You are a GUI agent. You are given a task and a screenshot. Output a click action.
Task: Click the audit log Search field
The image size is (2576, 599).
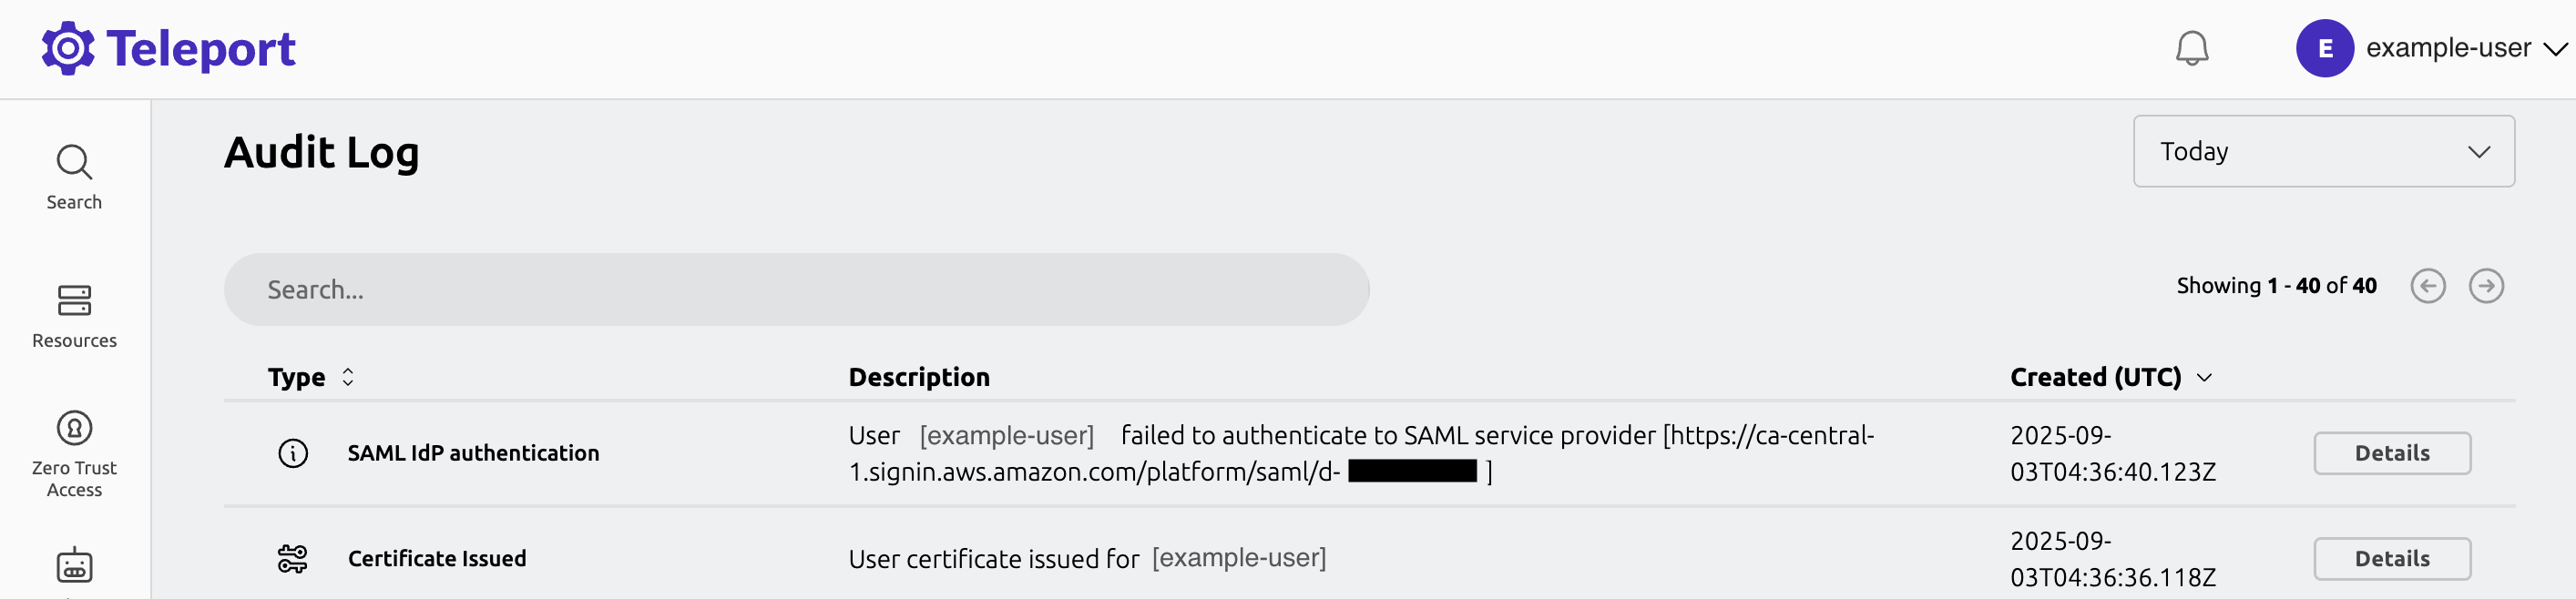(796, 289)
